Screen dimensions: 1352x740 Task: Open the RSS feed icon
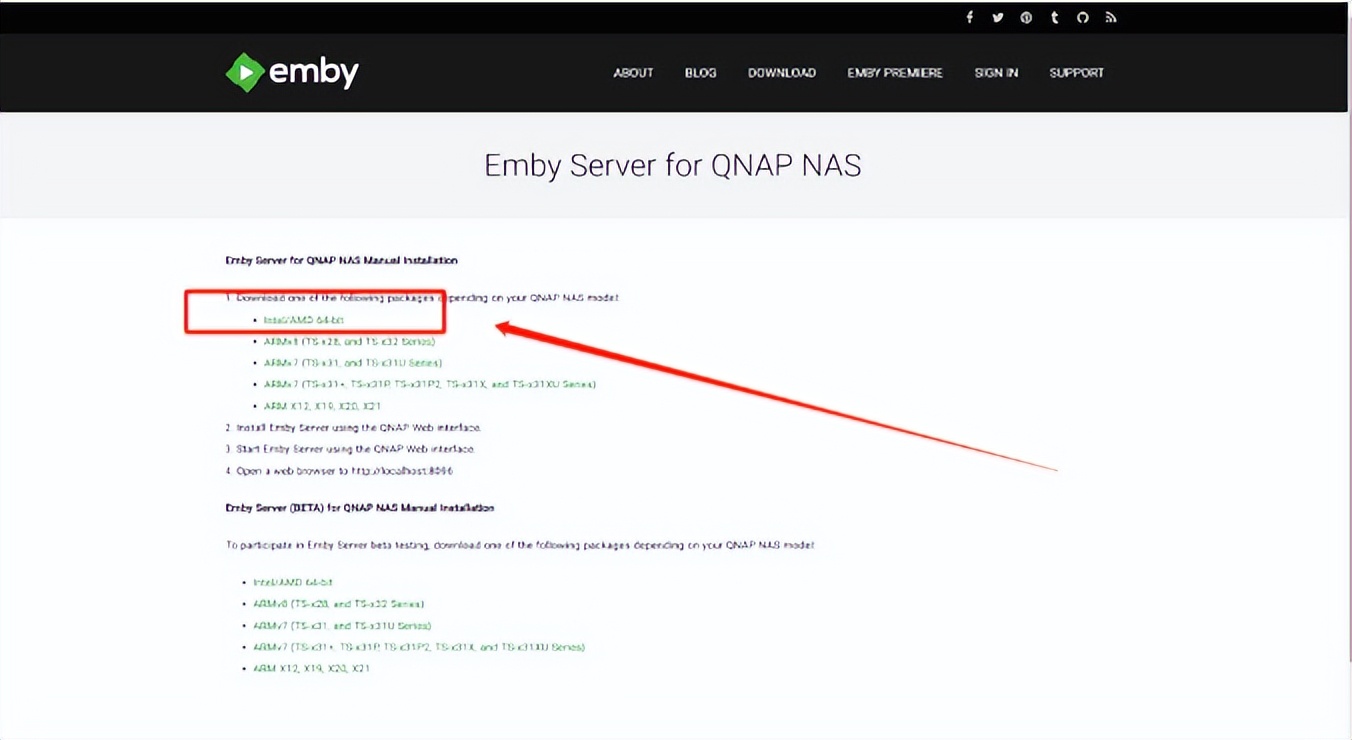(1111, 18)
